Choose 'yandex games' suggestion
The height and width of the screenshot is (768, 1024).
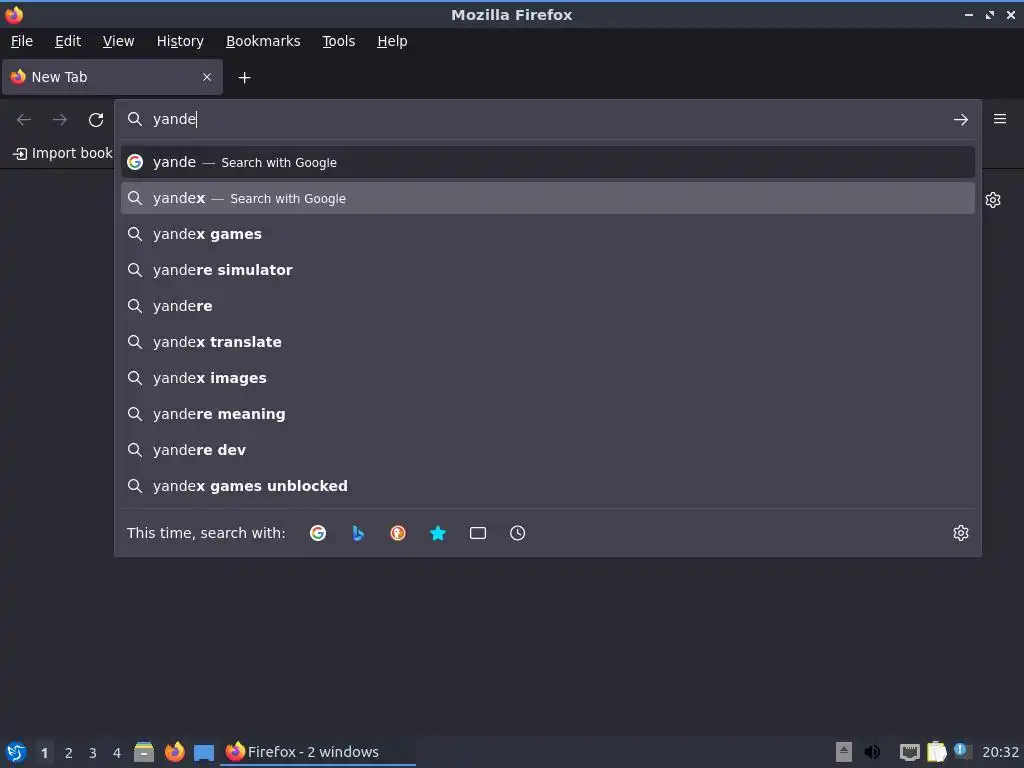pos(548,234)
